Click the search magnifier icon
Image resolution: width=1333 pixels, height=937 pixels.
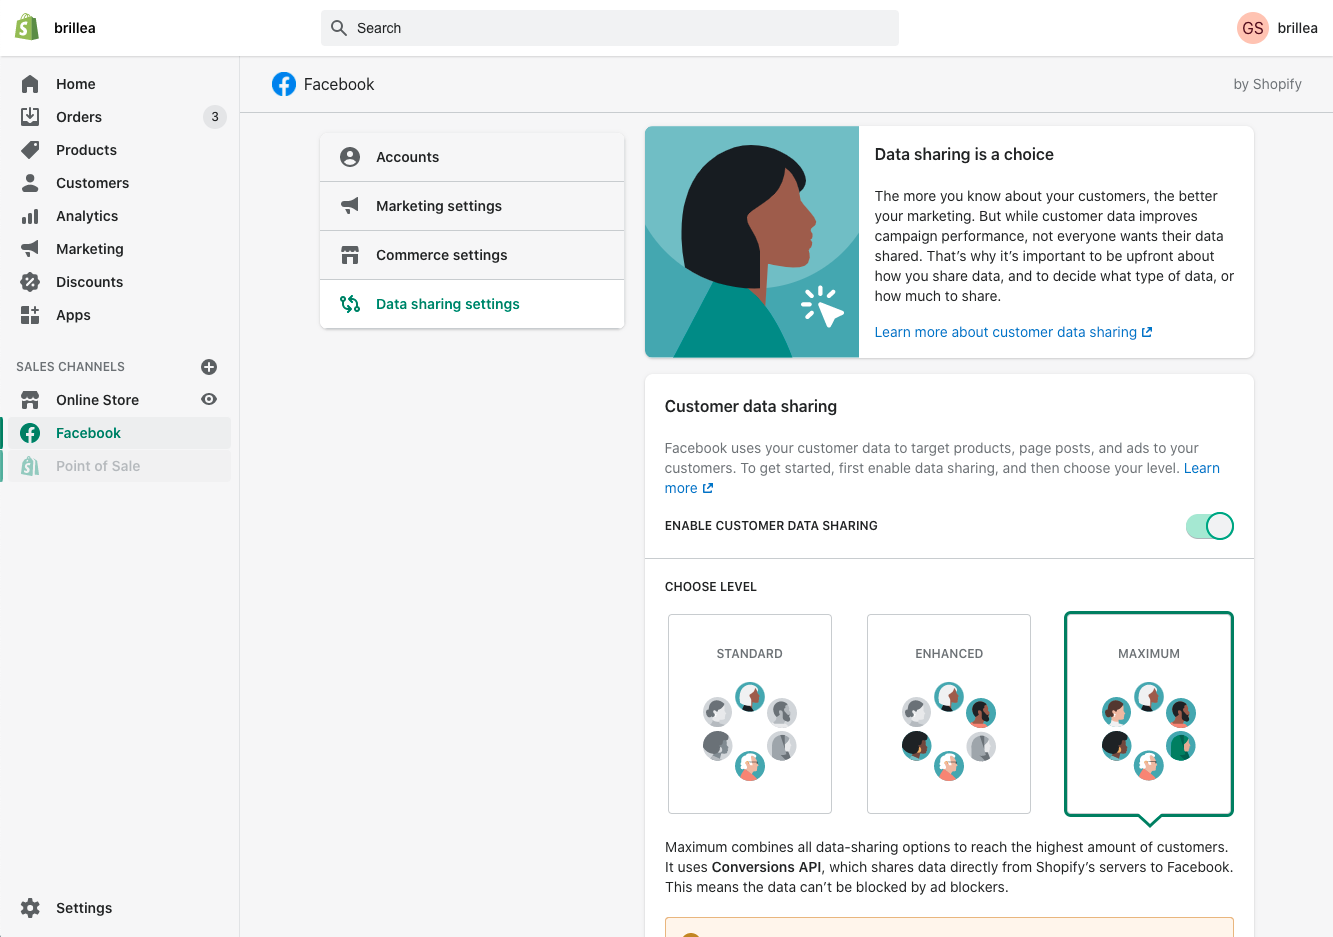tap(339, 28)
